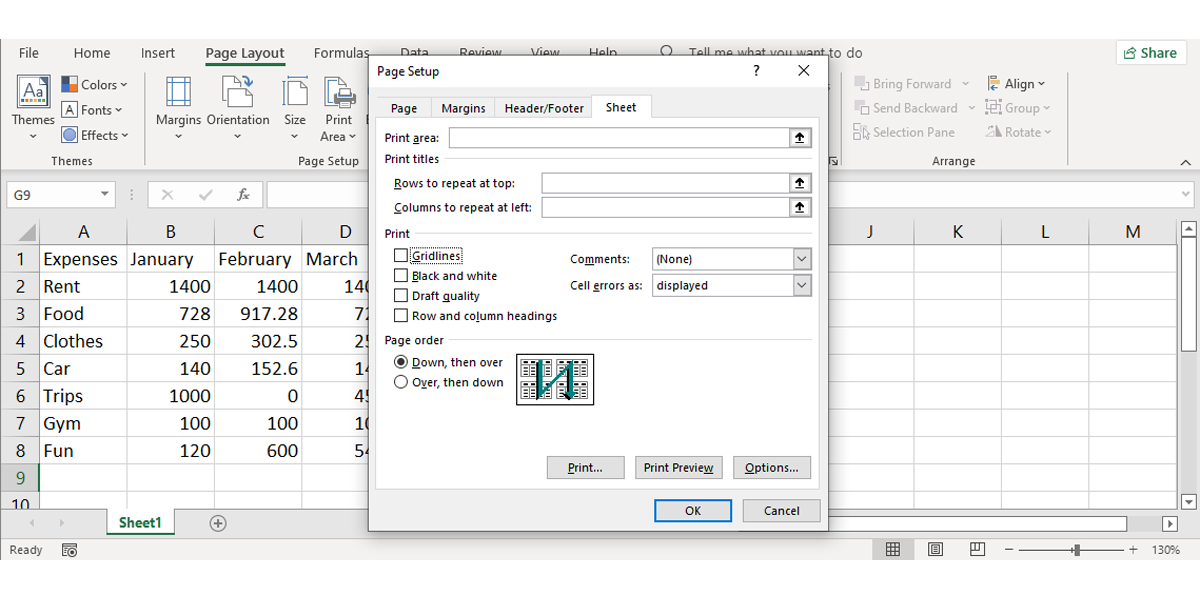Screen dimensions: 1200x600
Task: Switch to Page Break Preview icon
Action: 977,550
